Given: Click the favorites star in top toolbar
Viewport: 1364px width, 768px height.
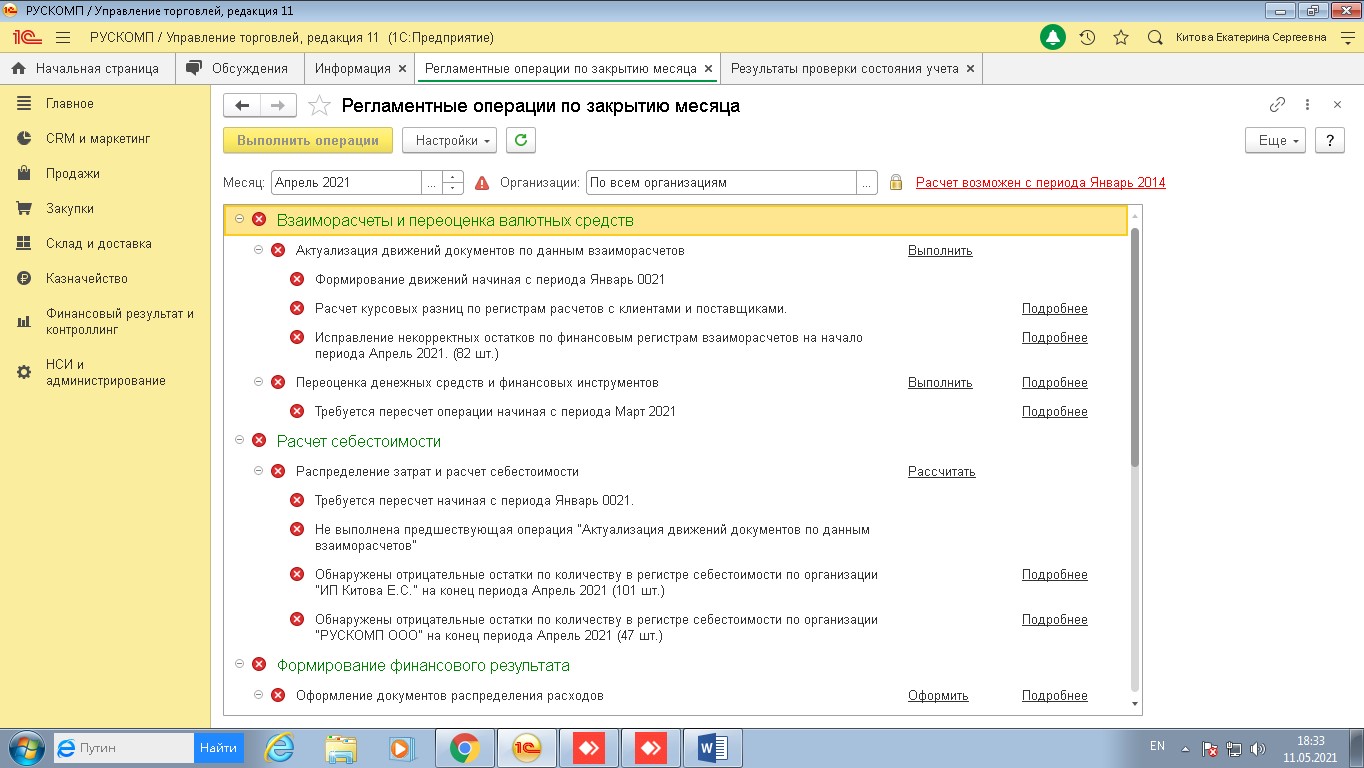Looking at the screenshot, I should click(1121, 38).
